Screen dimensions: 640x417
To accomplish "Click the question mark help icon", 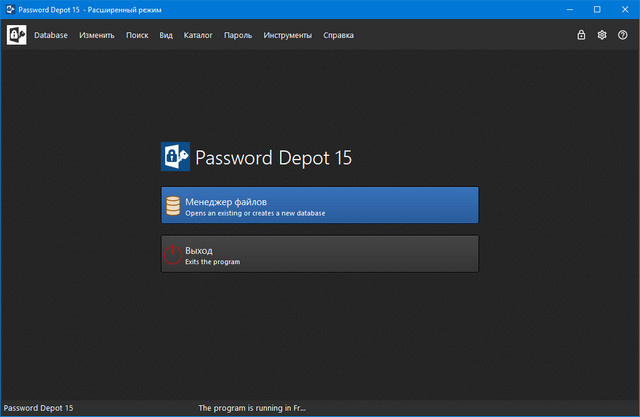I will pos(623,35).
